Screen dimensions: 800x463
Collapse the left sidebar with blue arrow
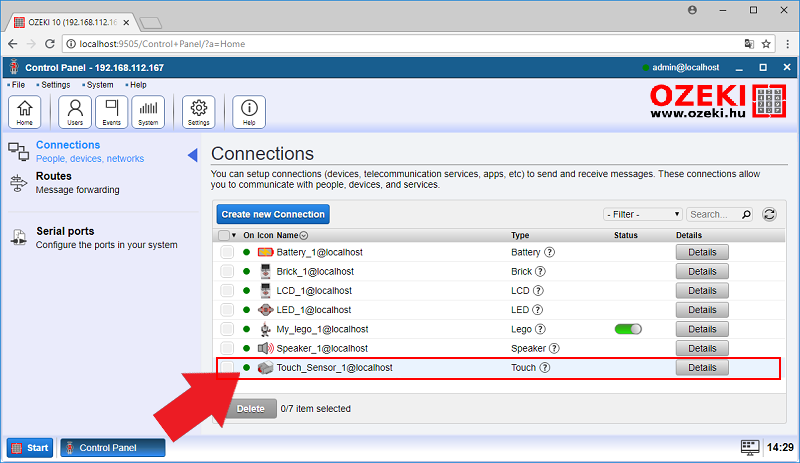point(192,154)
